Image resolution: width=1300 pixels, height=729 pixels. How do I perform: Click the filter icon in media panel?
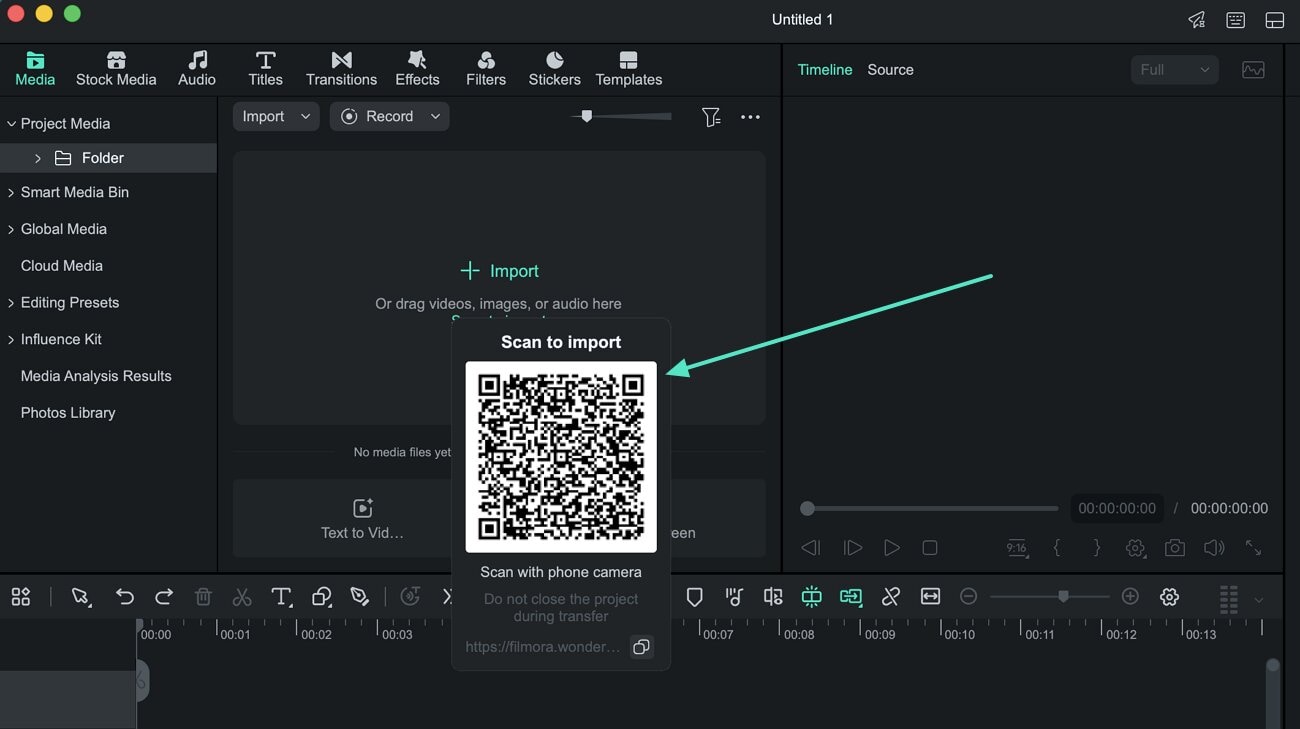[711, 117]
